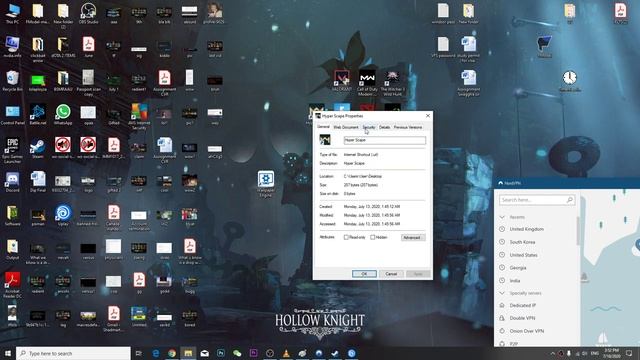The image size is (640, 360).
Task: Select Discord desktop shortcut
Action: [12, 182]
